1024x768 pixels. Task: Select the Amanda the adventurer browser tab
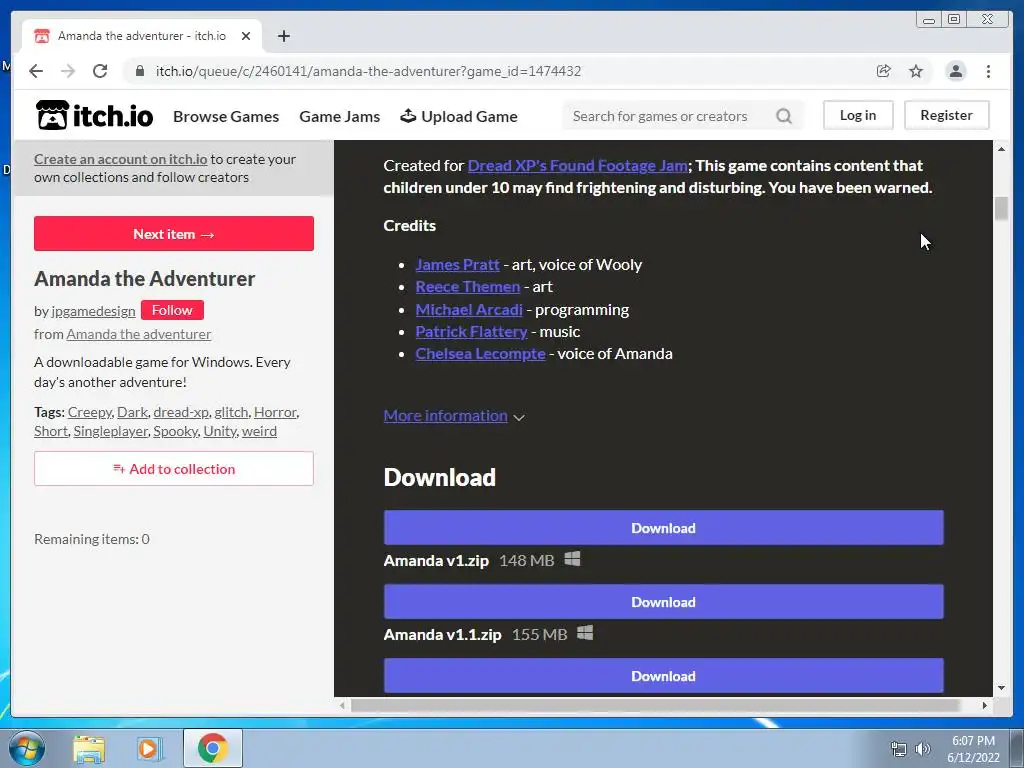pos(142,36)
